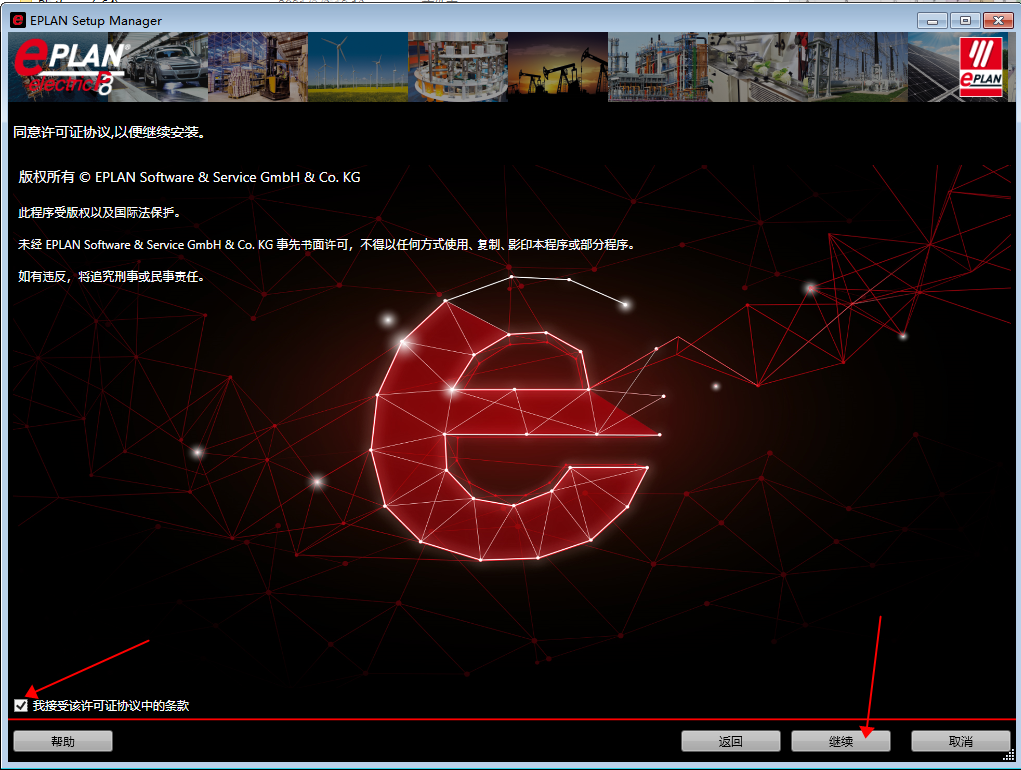1021x770 pixels.
Task: Abort setup with the 取消 button
Action: [960, 741]
